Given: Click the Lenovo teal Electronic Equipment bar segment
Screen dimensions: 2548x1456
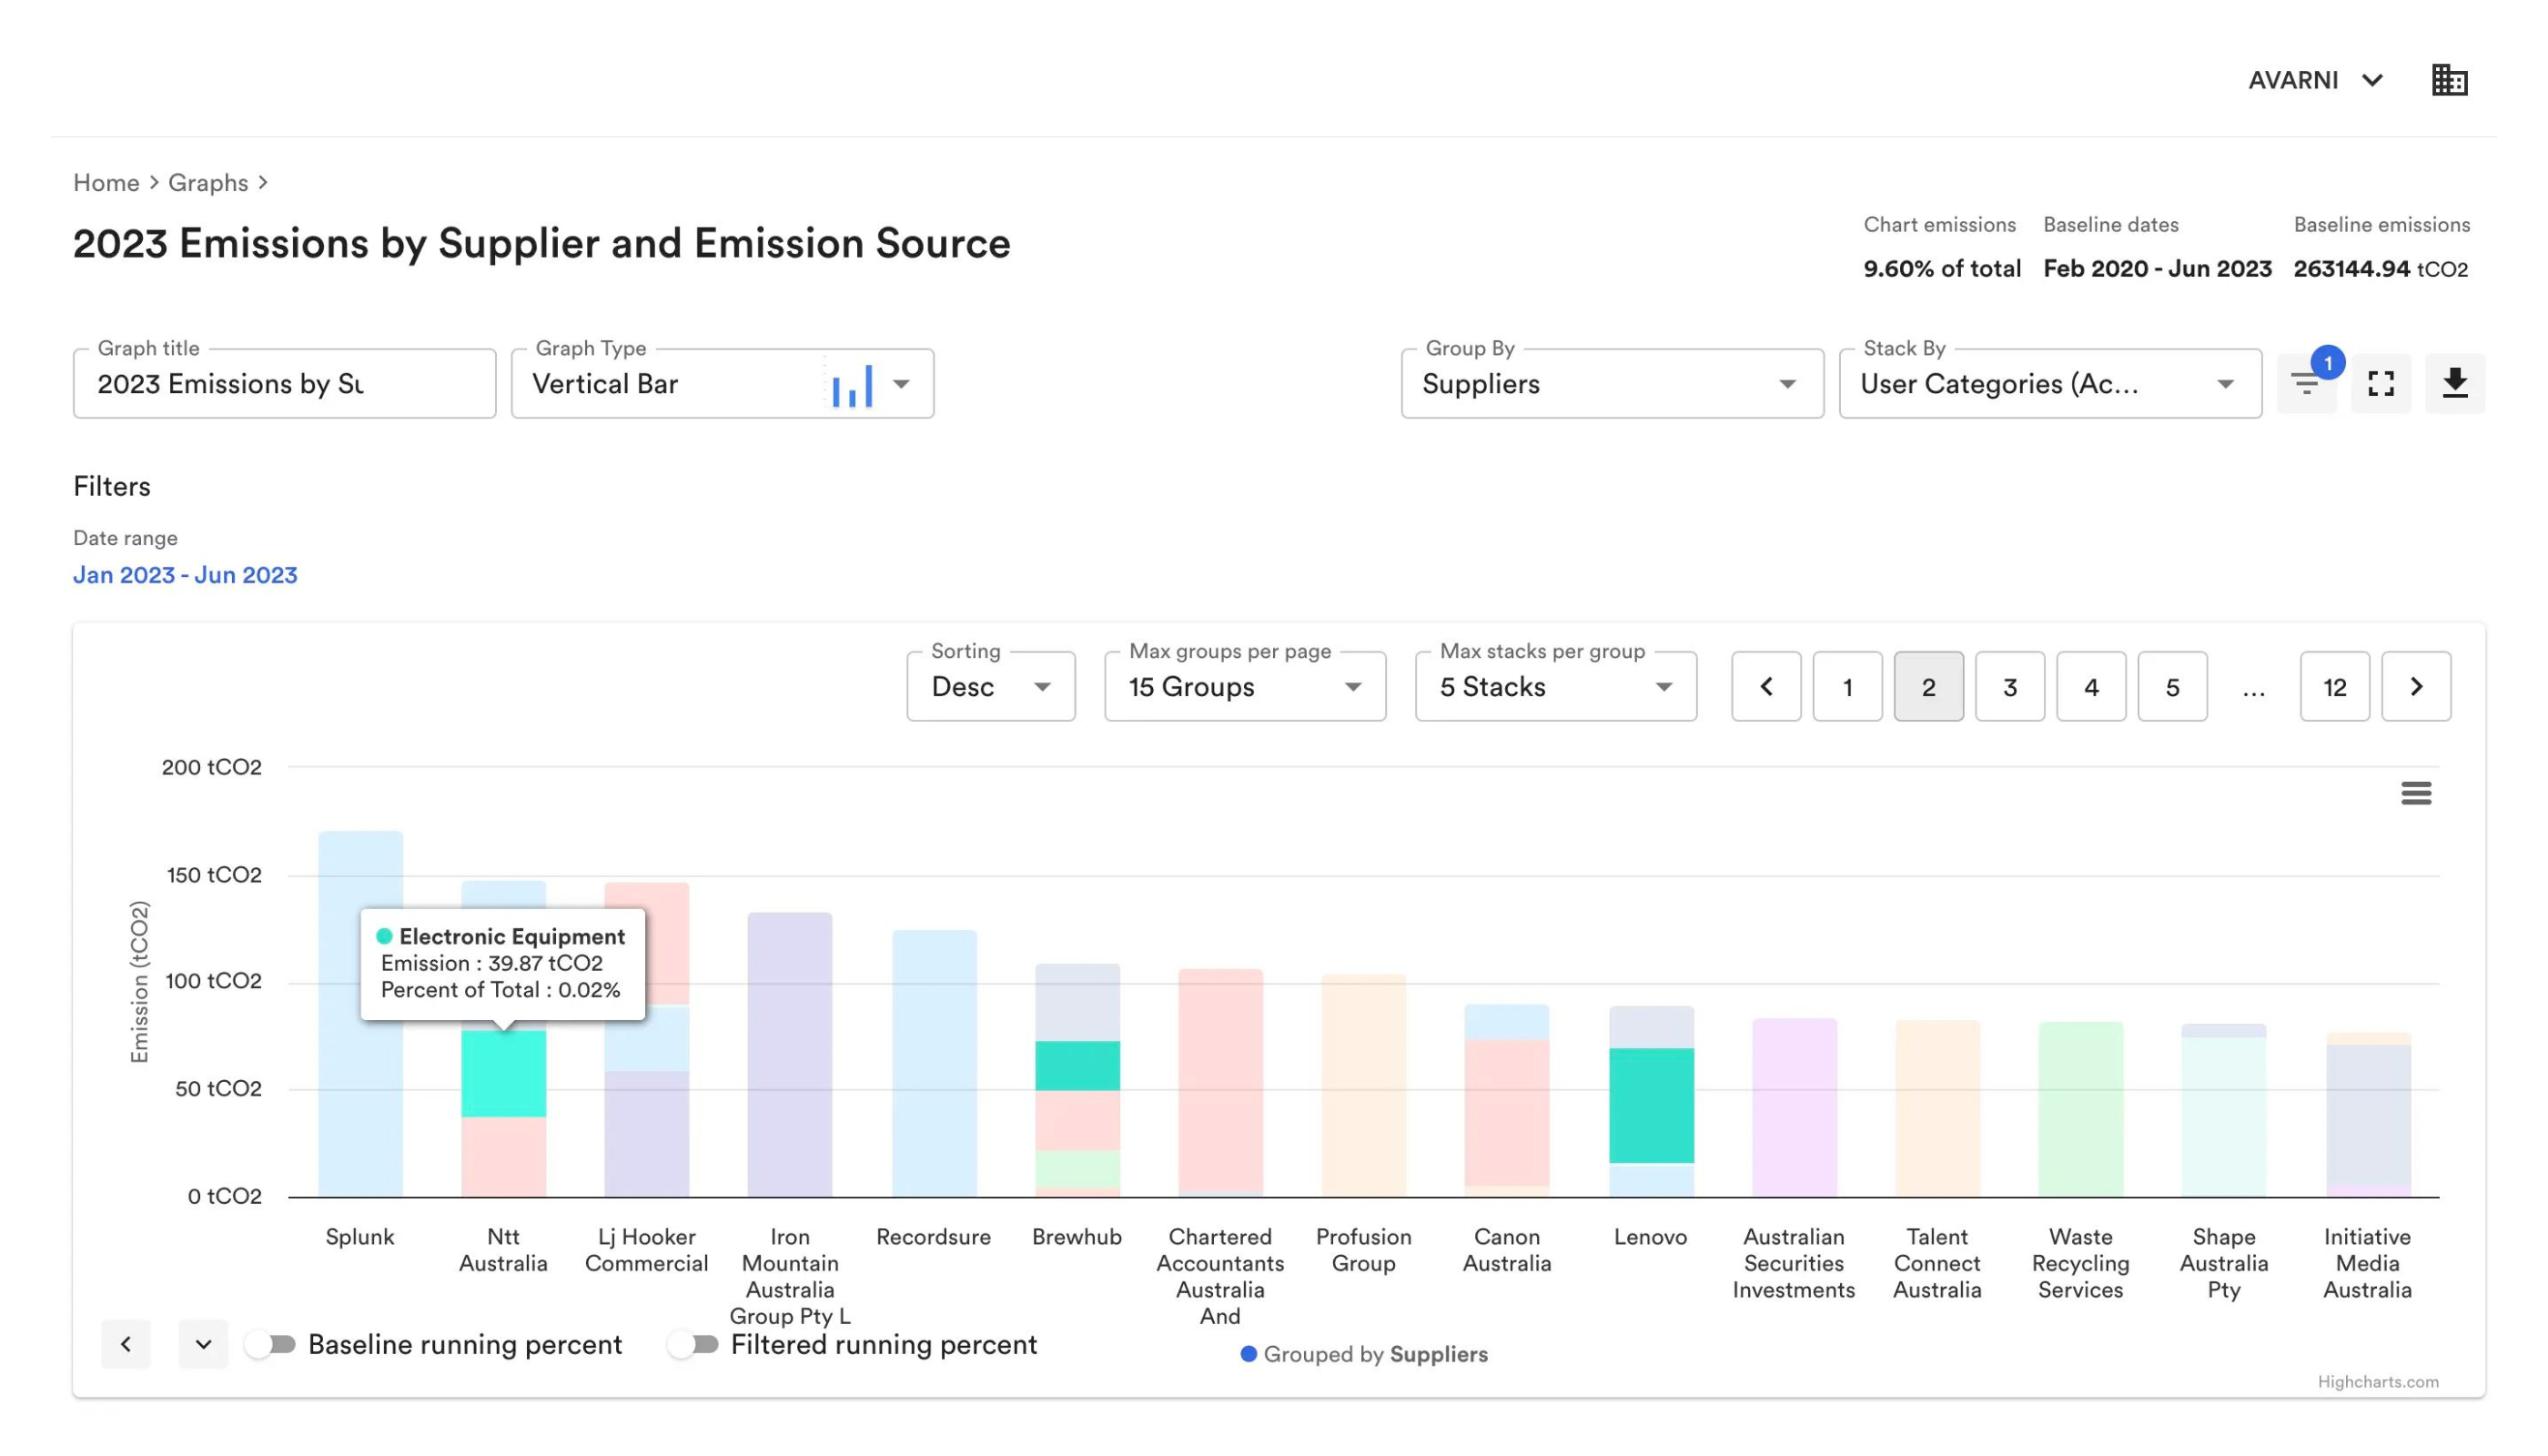Looking at the screenshot, I should click(x=1650, y=1105).
